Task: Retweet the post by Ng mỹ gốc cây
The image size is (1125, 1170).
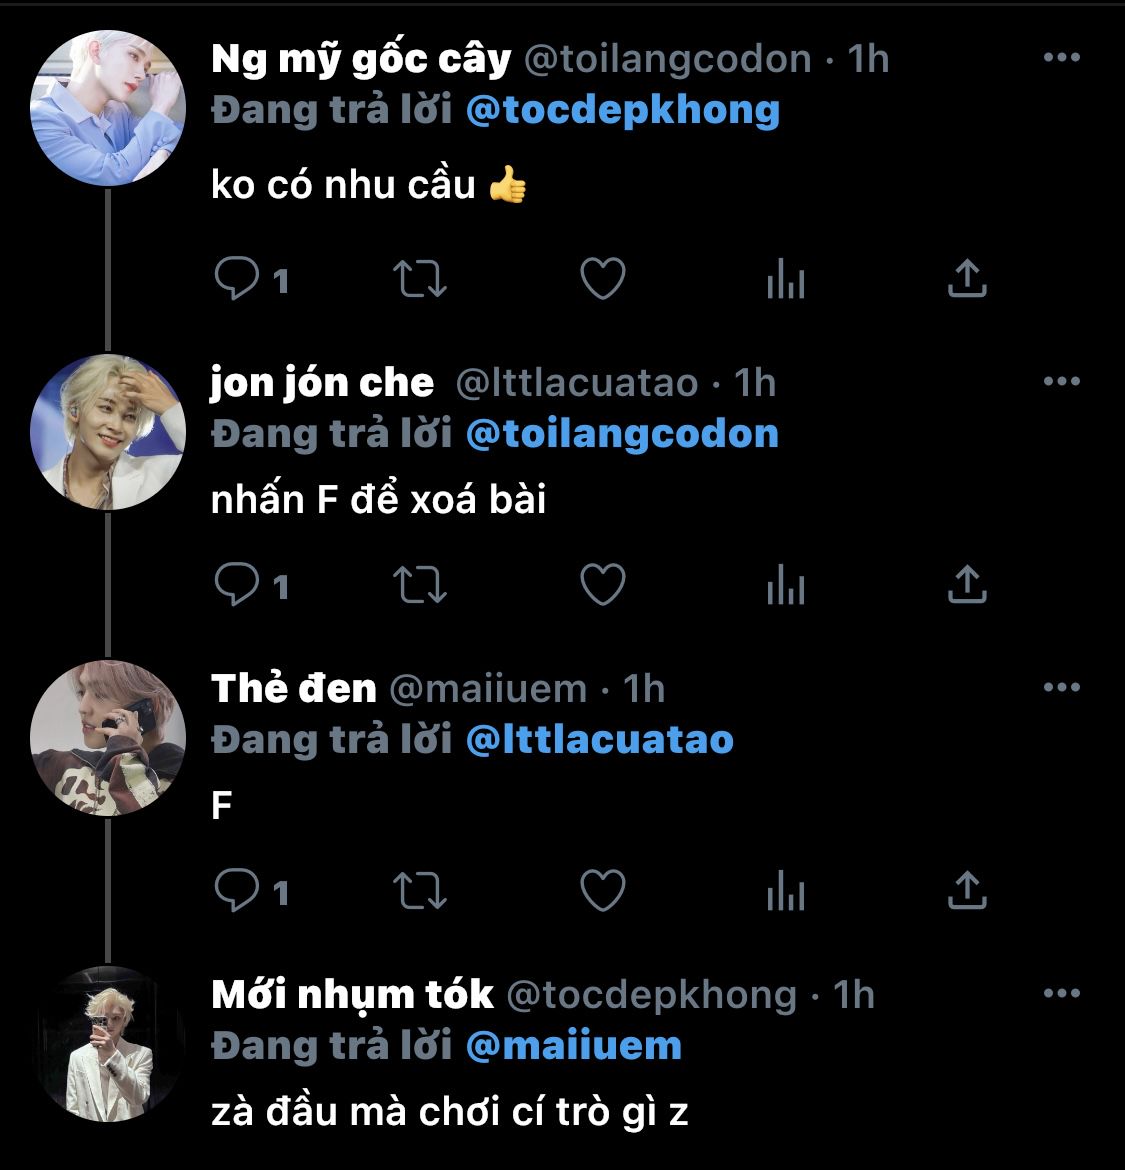Action: (x=420, y=278)
